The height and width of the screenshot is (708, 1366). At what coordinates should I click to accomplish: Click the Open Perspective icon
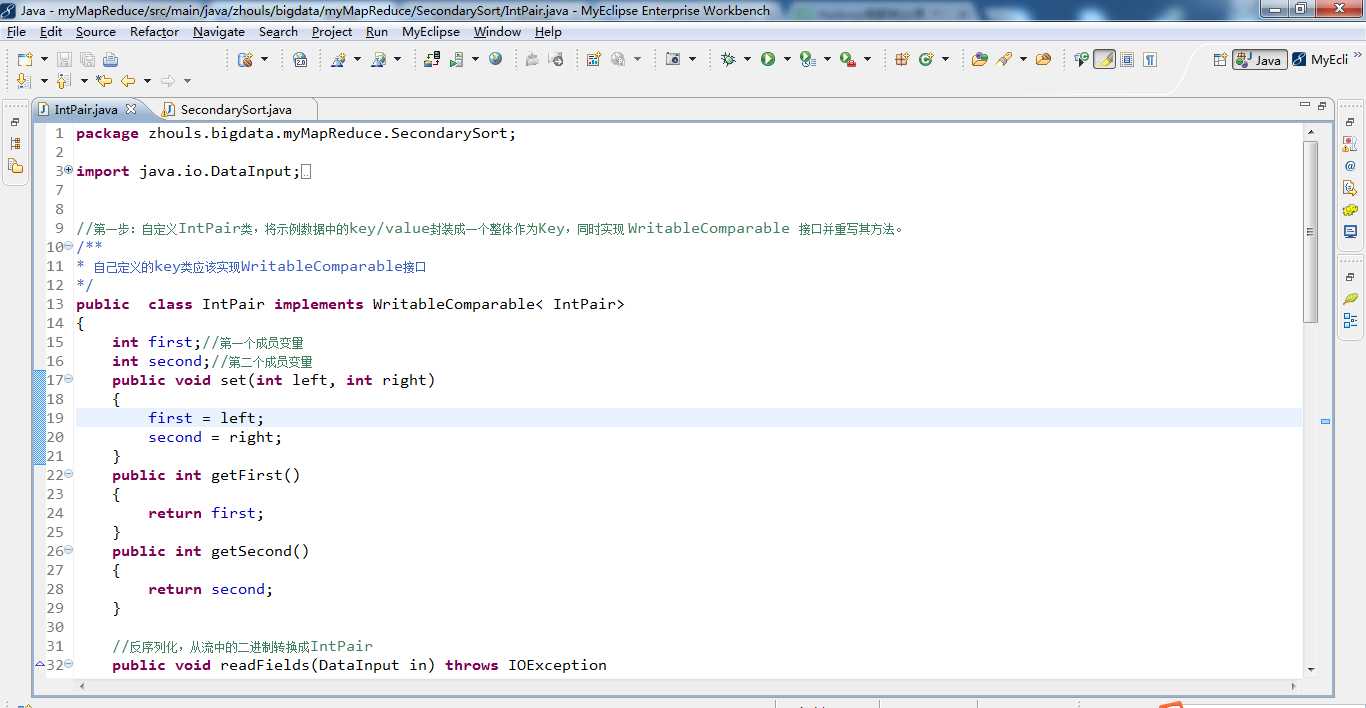[x=1219, y=59]
